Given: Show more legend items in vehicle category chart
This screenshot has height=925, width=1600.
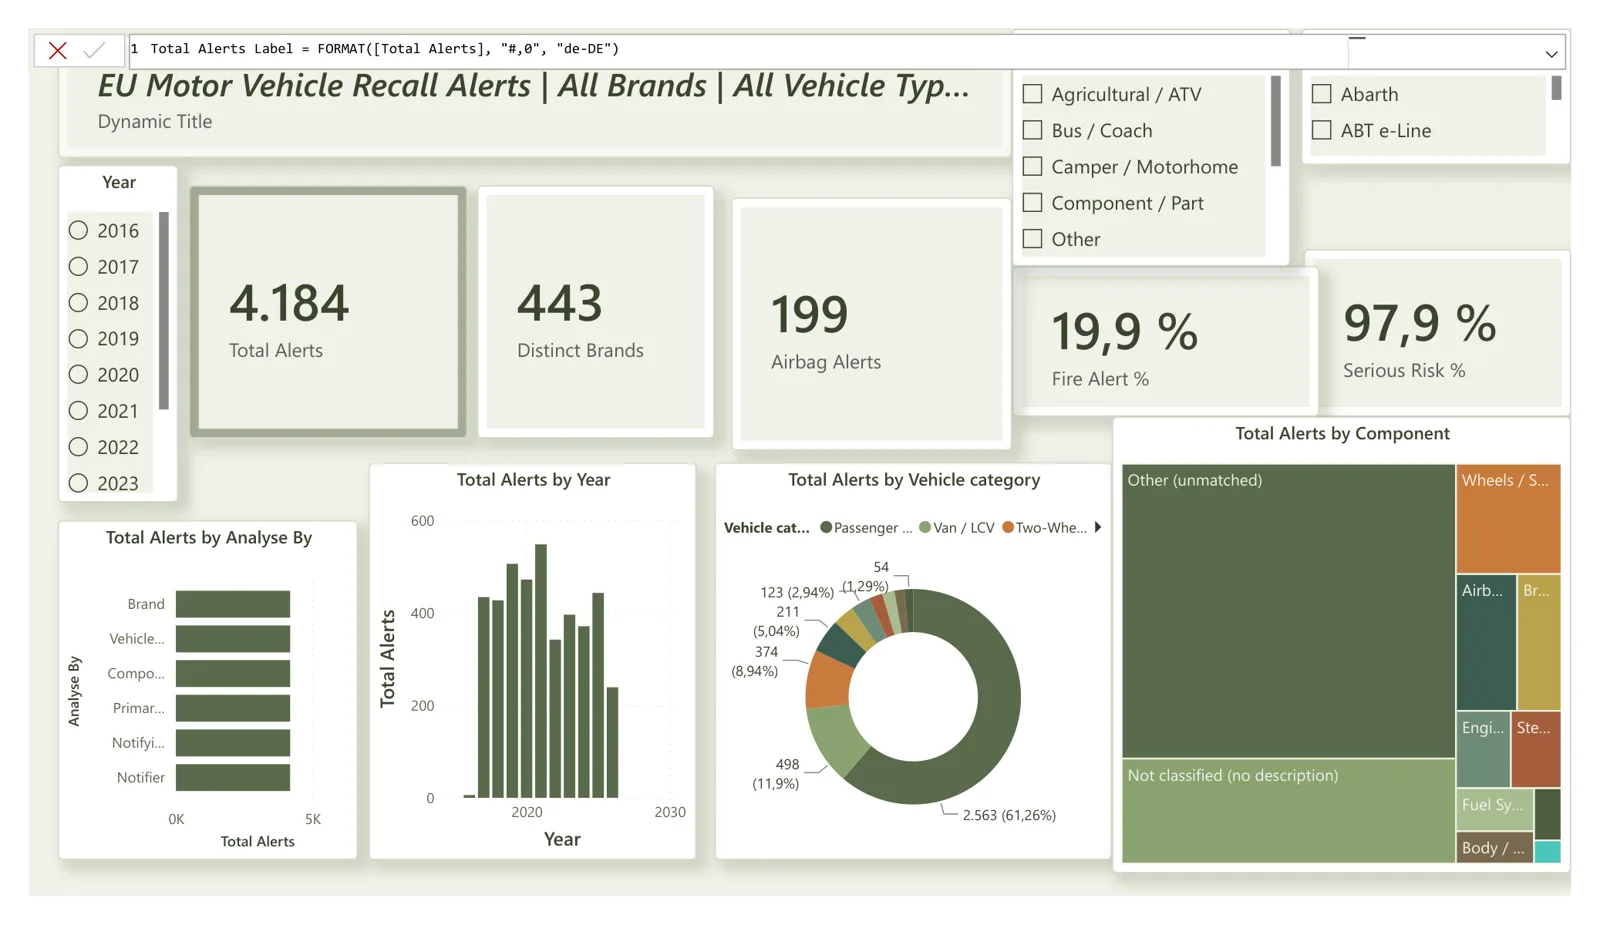Looking at the screenshot, I should (x=1098, y=527).
